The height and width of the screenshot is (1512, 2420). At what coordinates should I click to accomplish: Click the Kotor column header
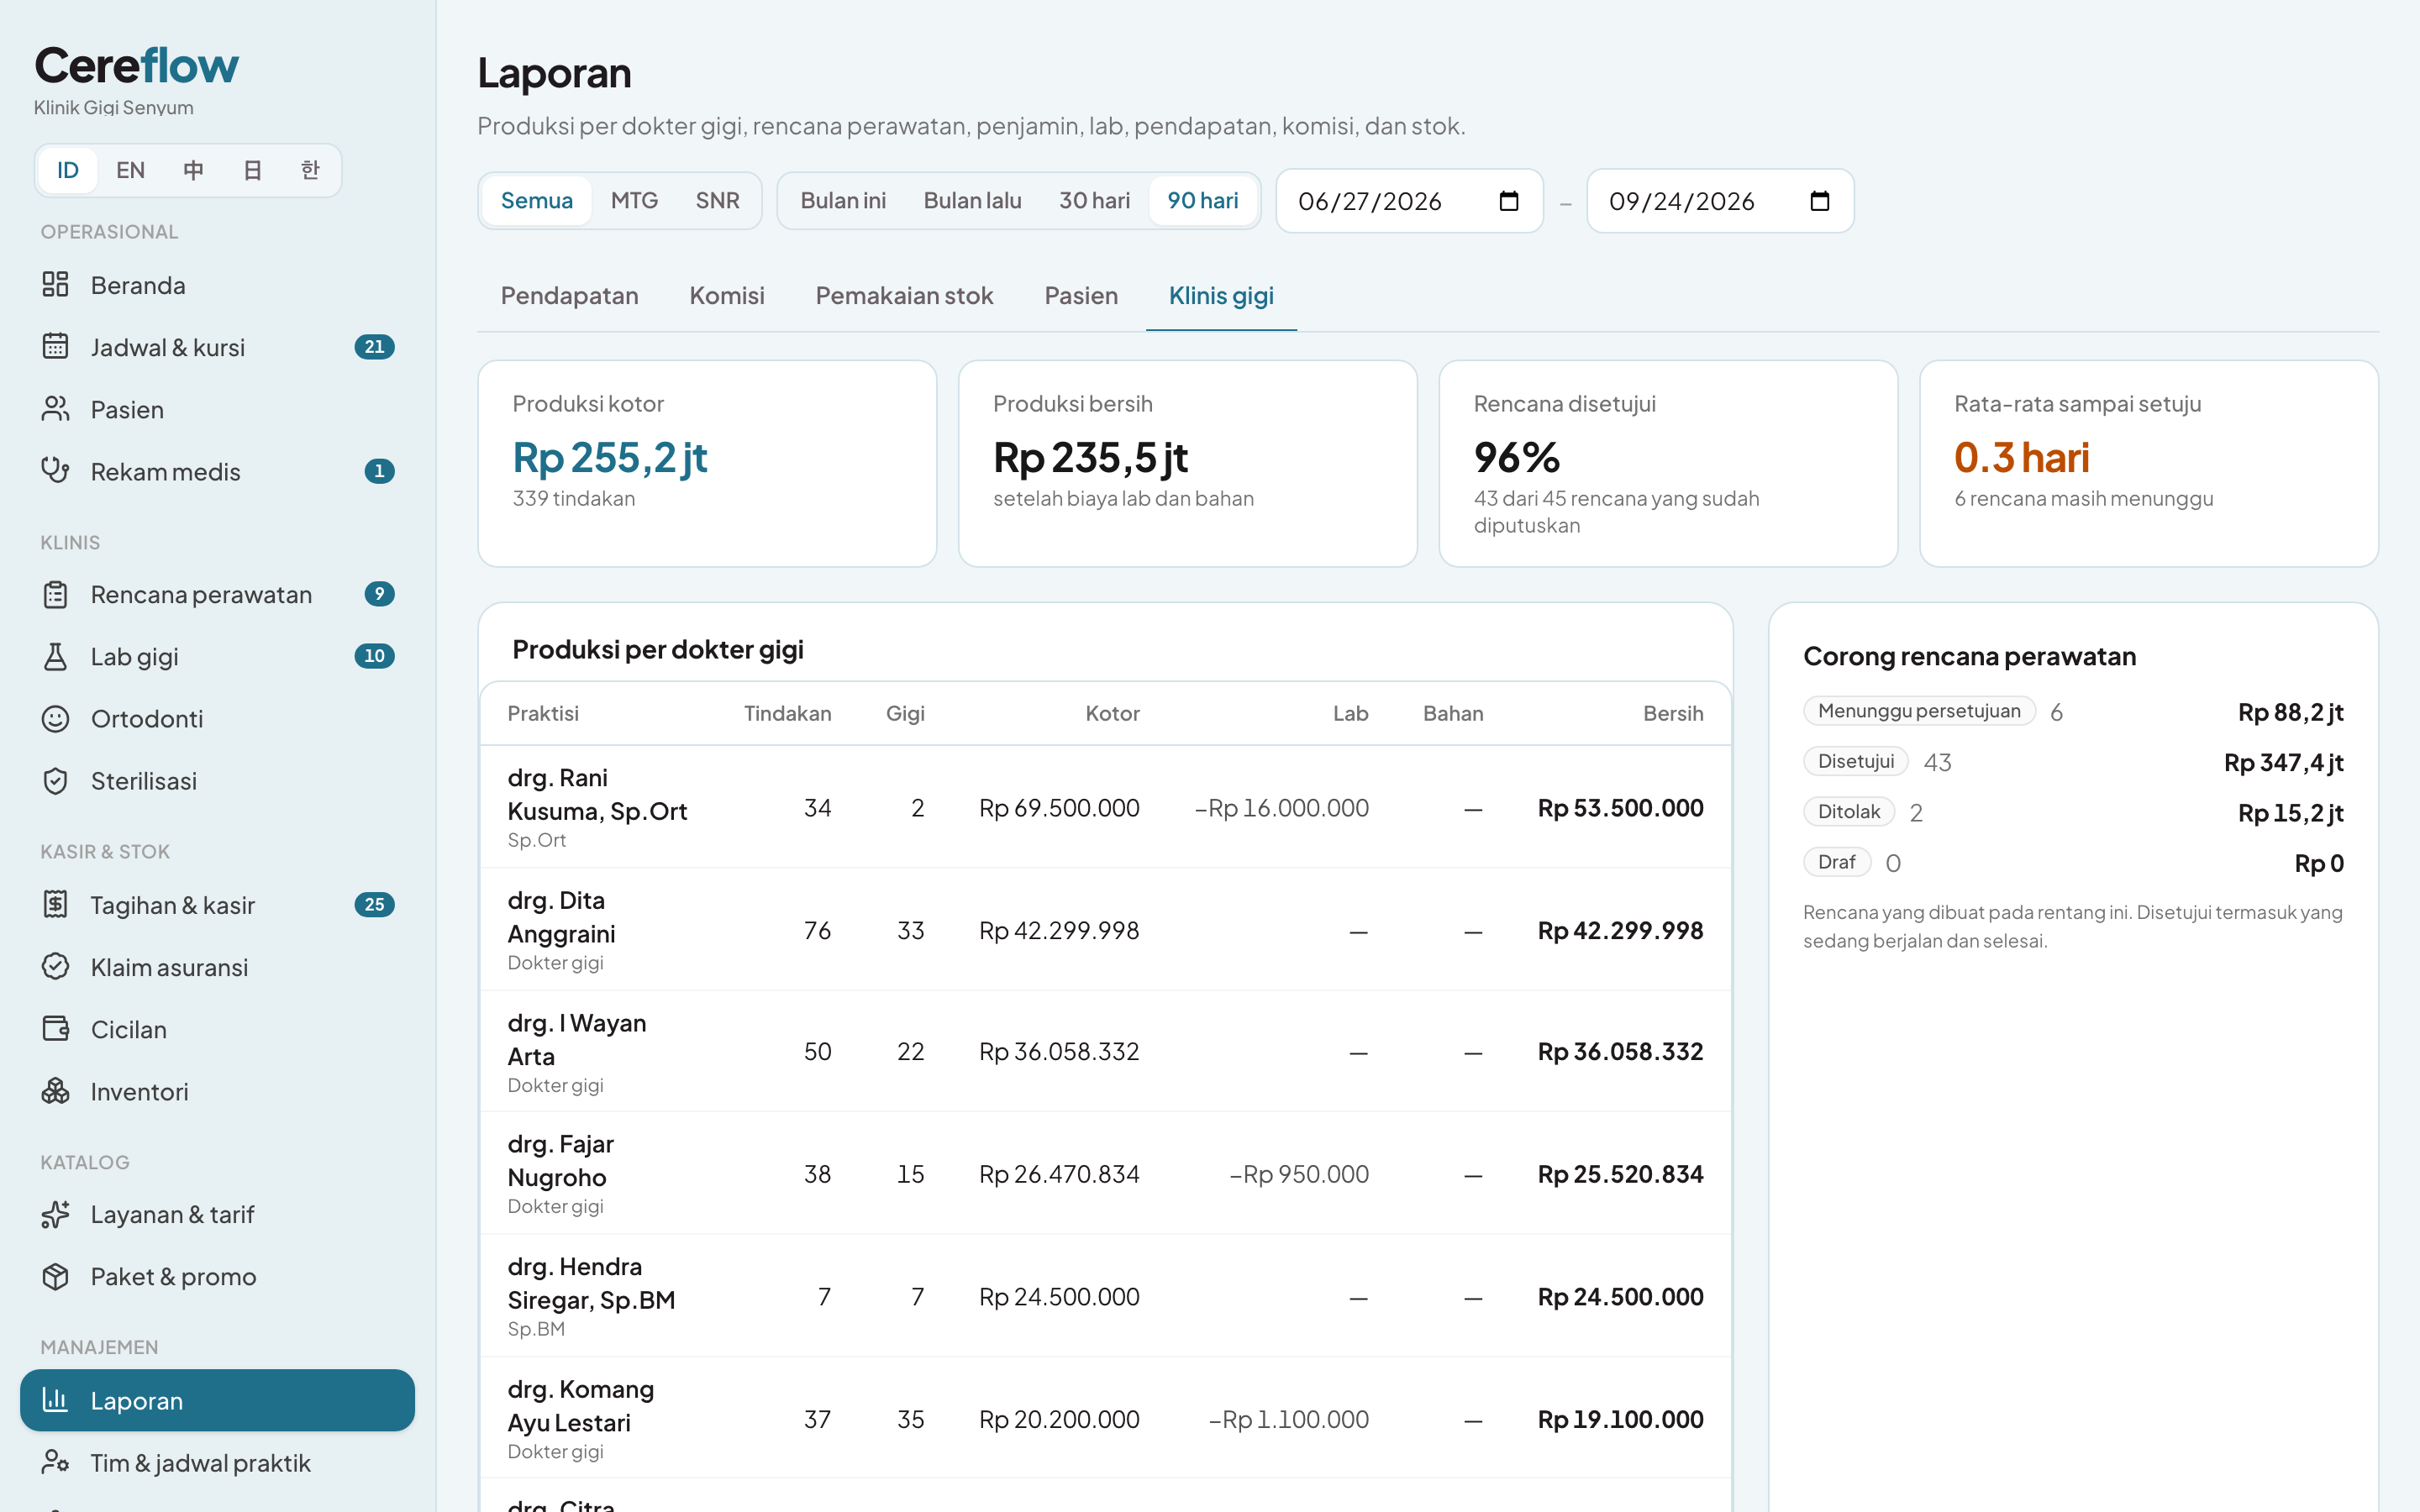pos(1112,713)
